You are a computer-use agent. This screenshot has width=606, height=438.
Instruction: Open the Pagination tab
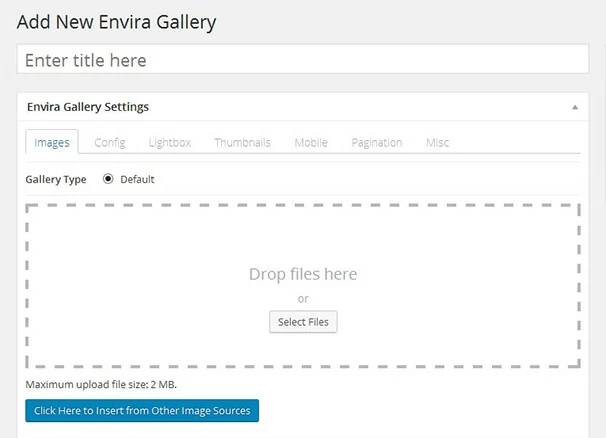point(377,143)
